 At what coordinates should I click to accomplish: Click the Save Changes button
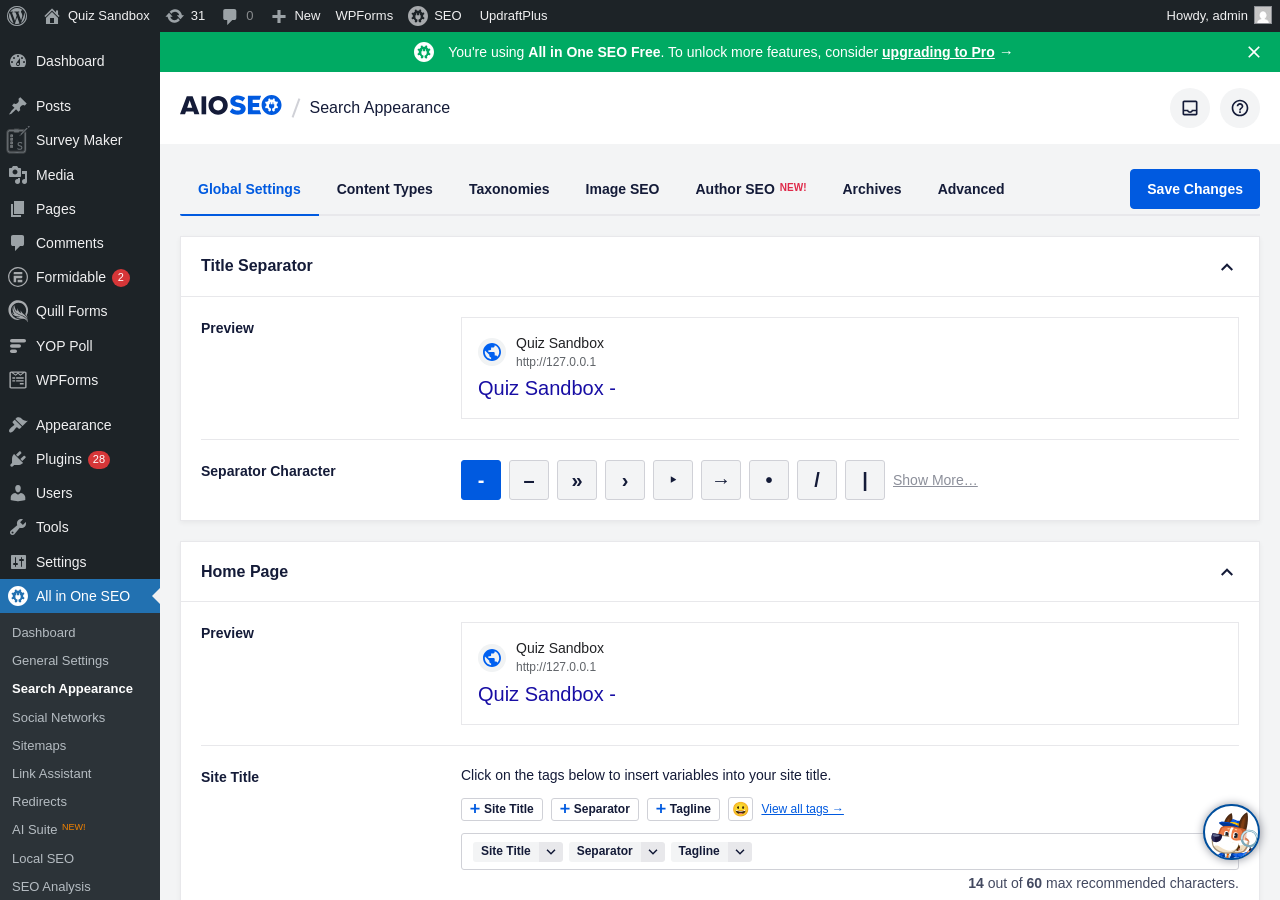pos(1195,189)
